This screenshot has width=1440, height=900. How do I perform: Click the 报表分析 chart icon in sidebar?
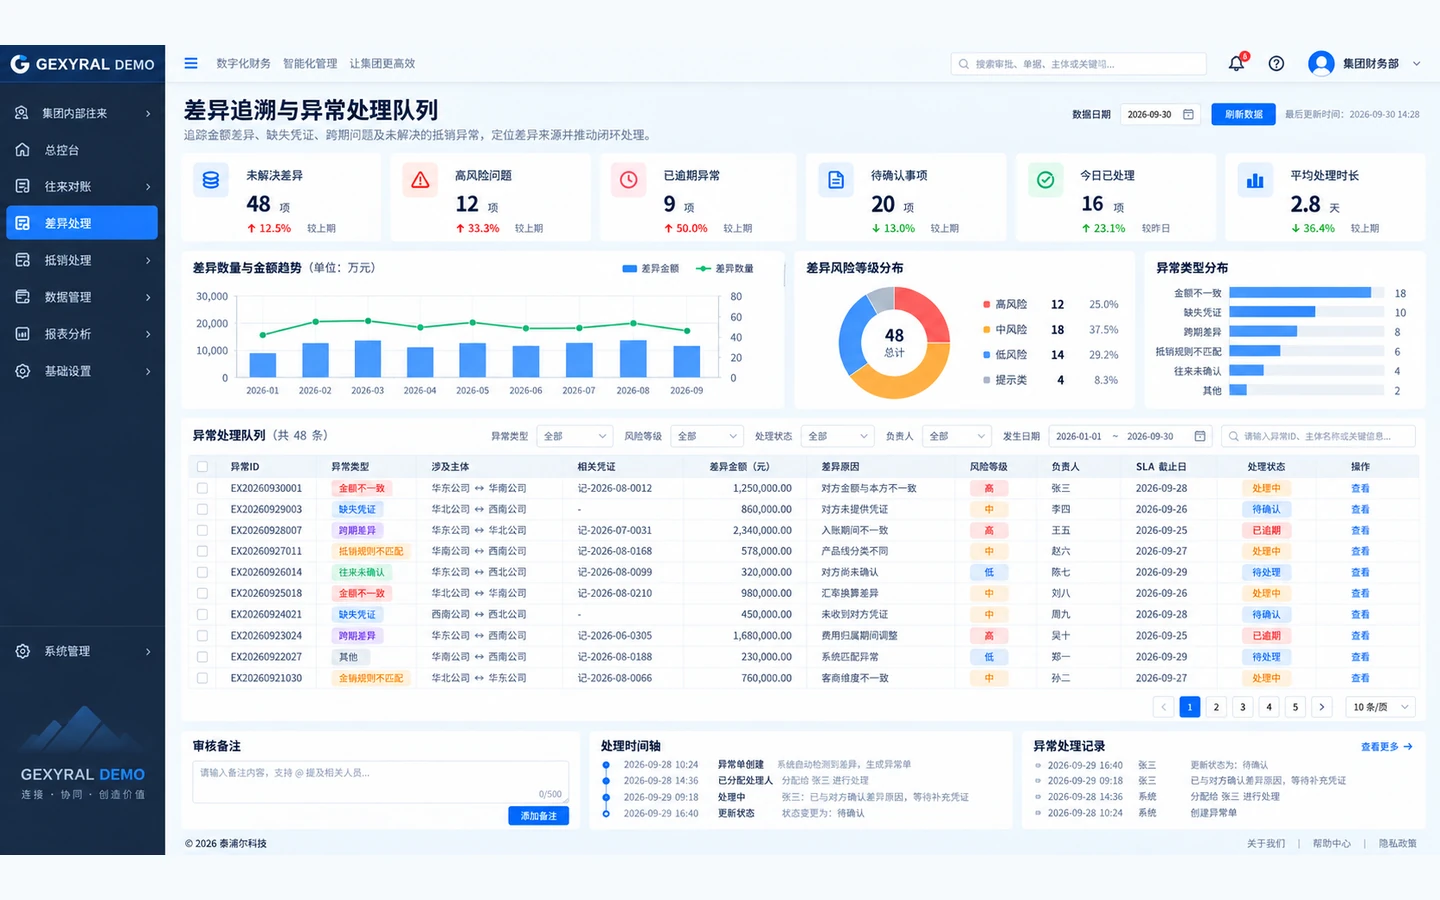click(22, 334)
